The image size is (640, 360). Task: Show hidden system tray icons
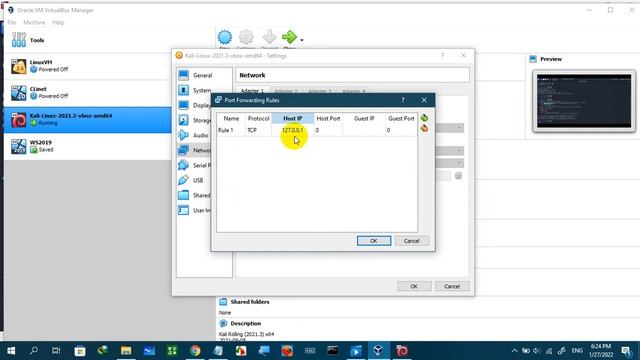coord(514,351)
